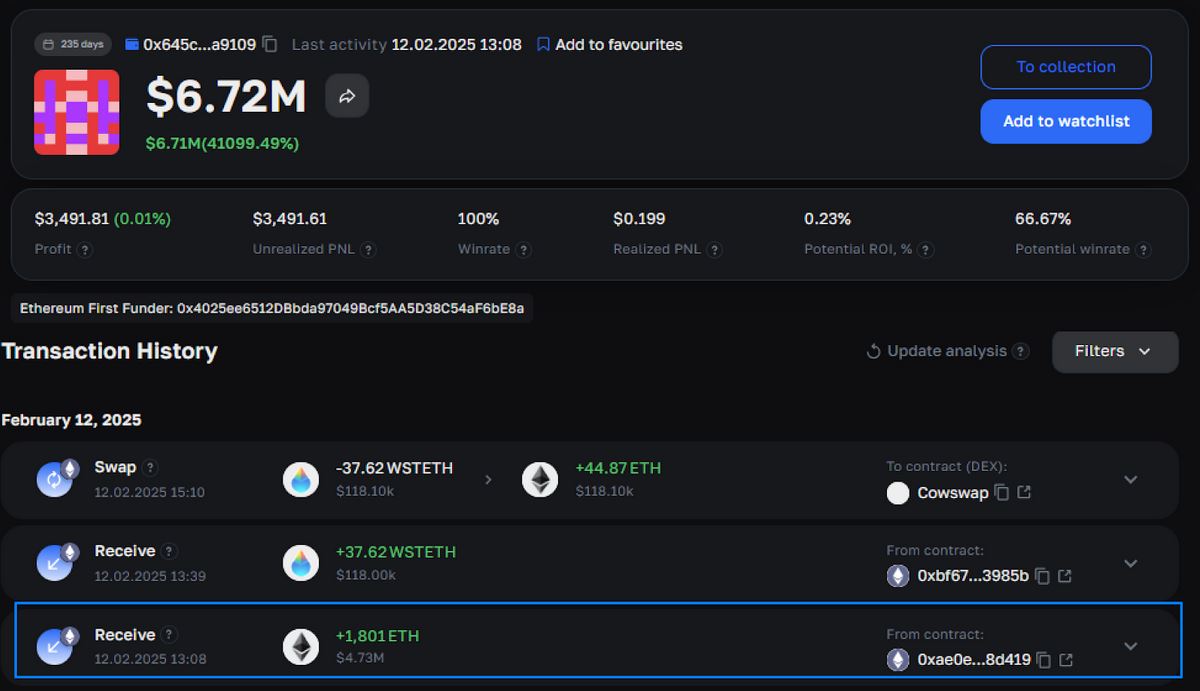Click the WSTETH token icon in Receive row

point(301,564)
